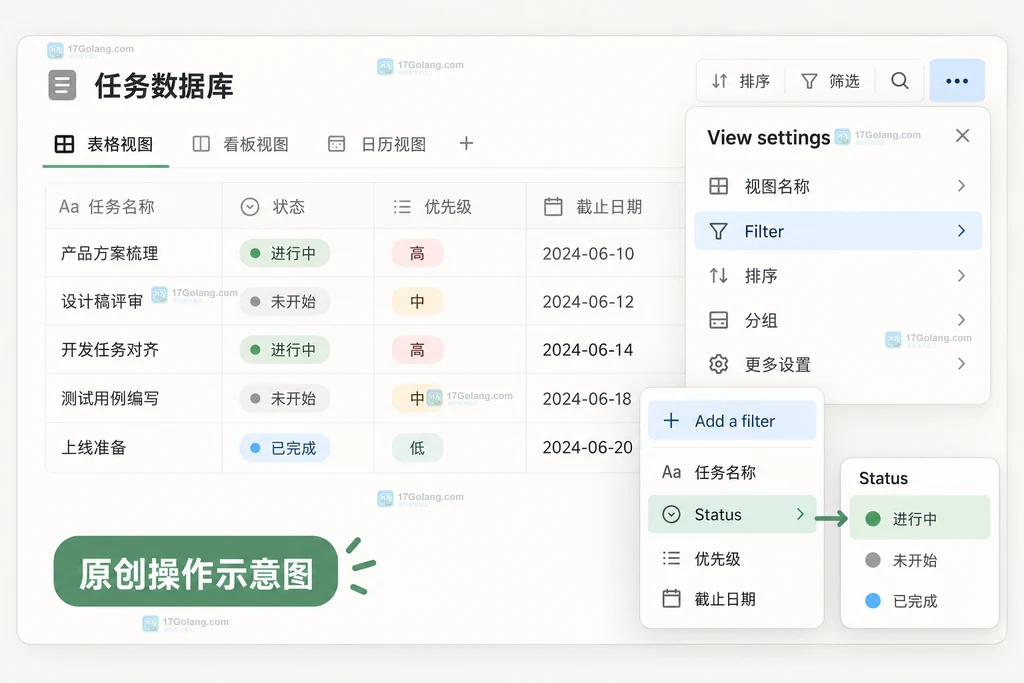The height and width of the screenshot is (683, 1024).
Task: Open the 产品方案梳理 task row
Action: coord(110,253)
